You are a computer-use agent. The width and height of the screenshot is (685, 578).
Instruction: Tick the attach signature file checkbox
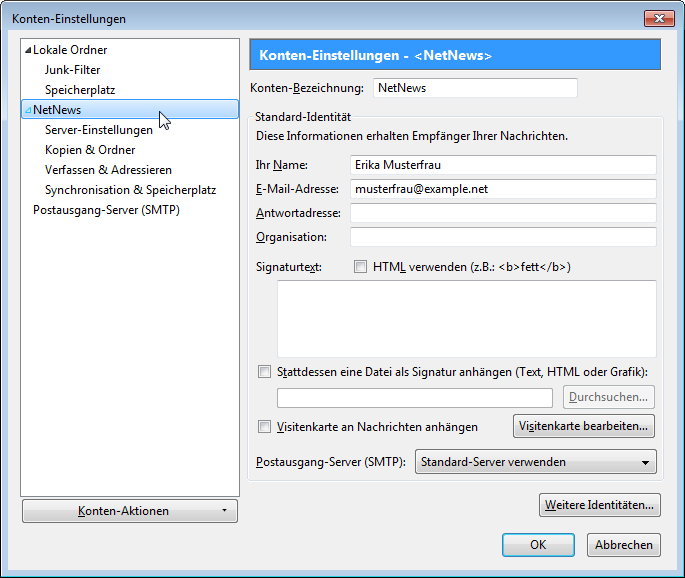pos(265,372)
